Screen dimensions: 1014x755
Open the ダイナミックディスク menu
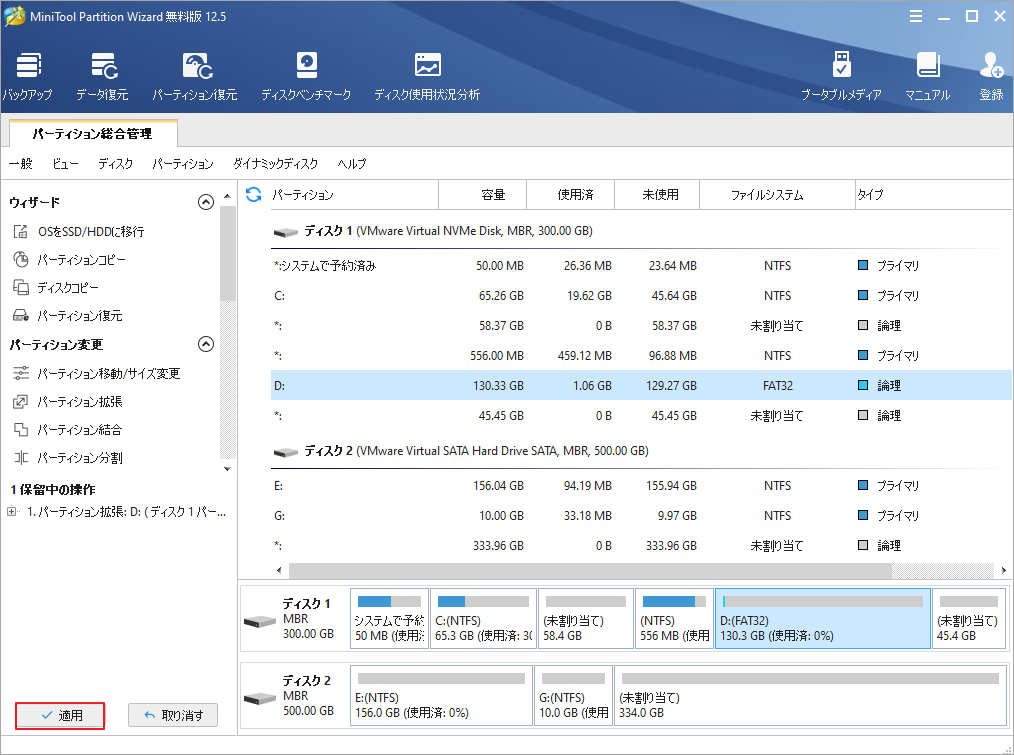(275, 164)
